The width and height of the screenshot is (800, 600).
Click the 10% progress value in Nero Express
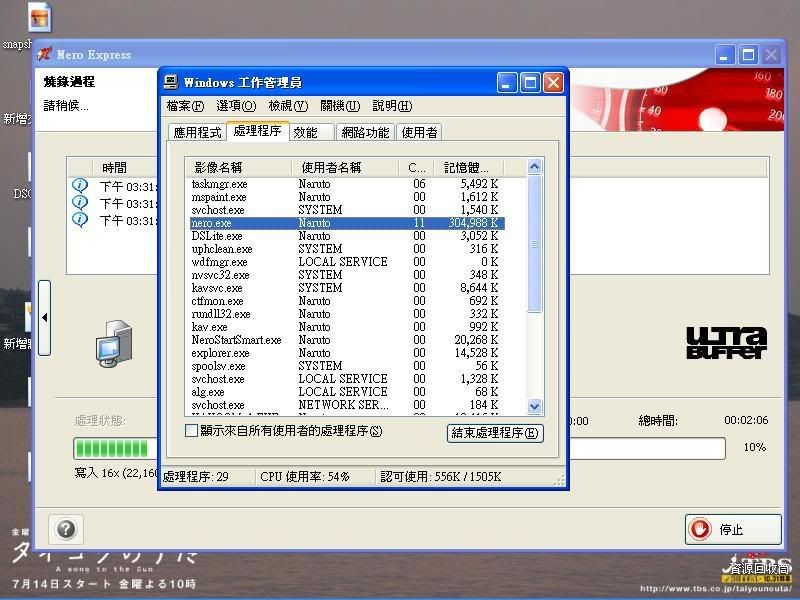tap(755, 447)
